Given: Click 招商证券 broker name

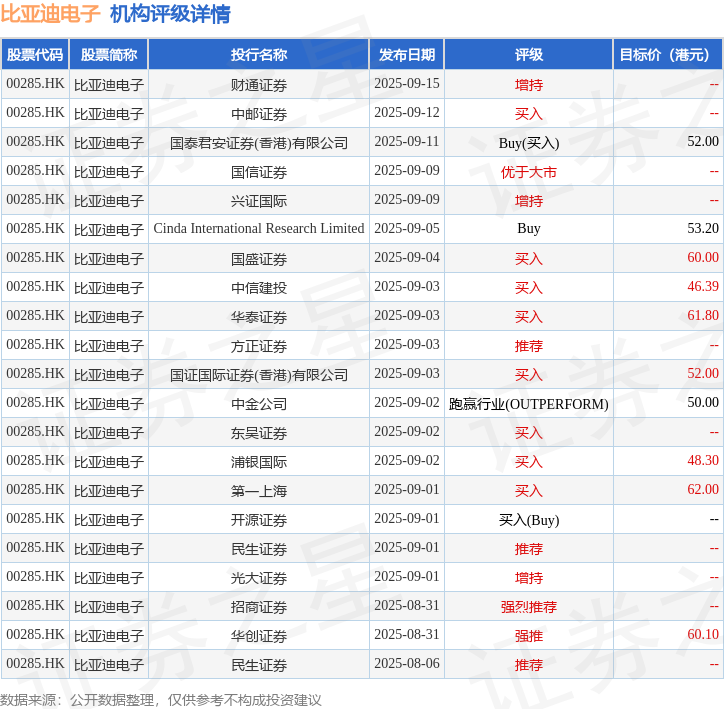Looking at the screenshot, I should pos(259,607).
